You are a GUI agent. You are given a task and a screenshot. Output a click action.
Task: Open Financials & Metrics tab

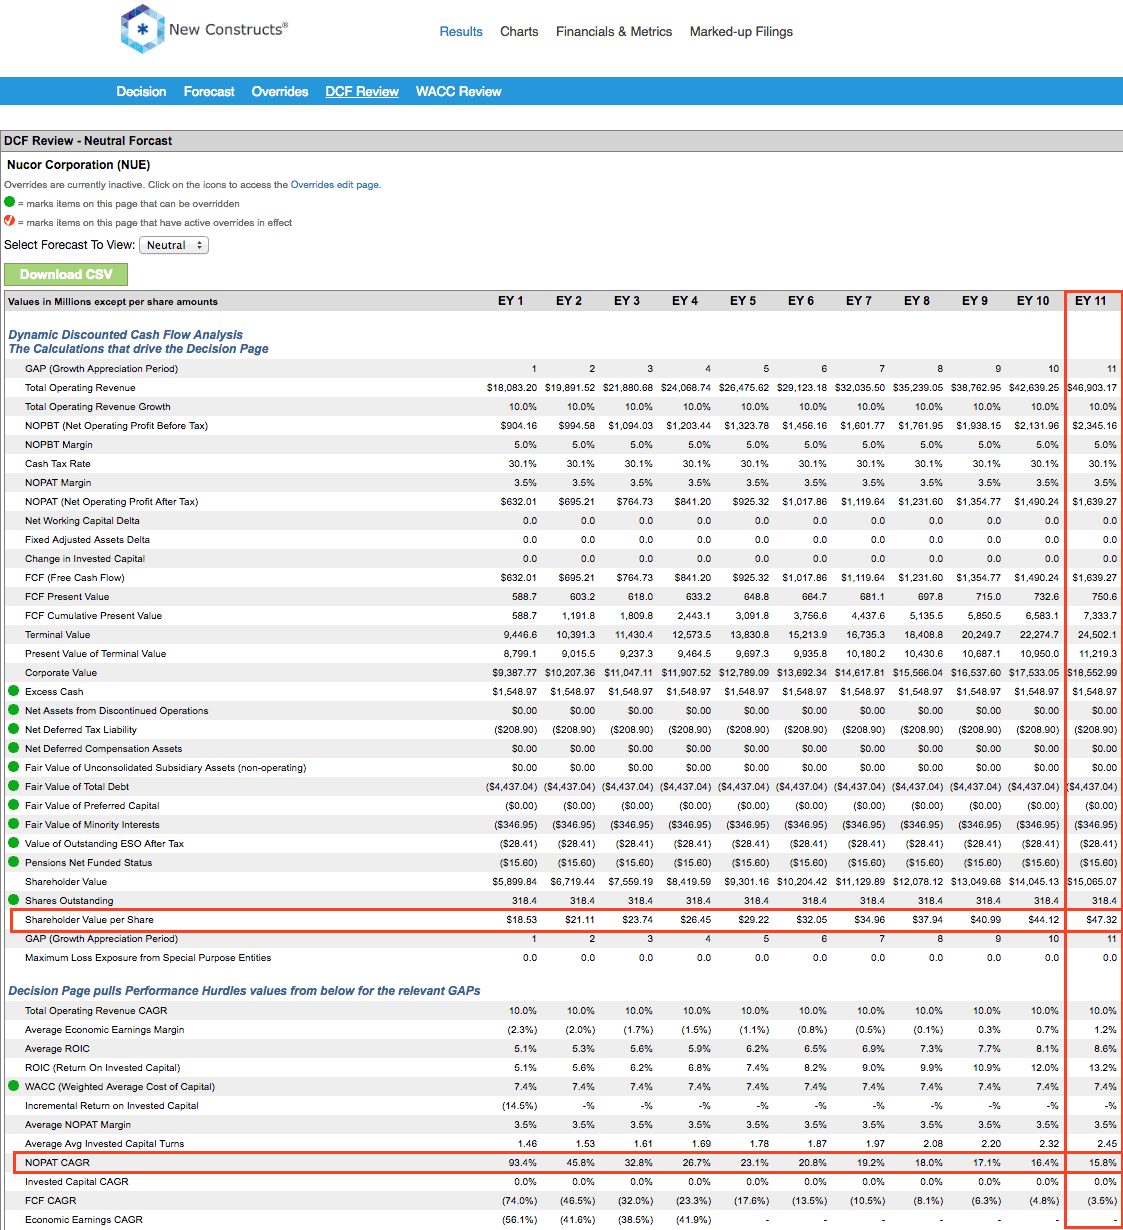tap(614, 32)
